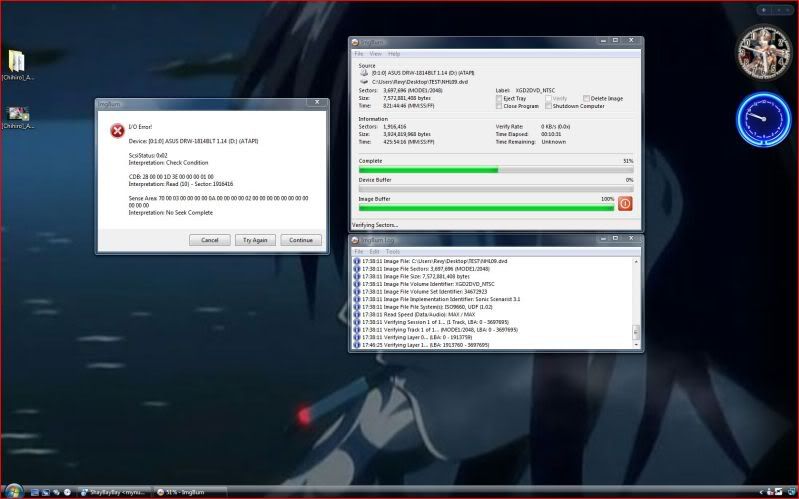
Task: Click the blue neon clock gadget
Action: tap(763, 119)
